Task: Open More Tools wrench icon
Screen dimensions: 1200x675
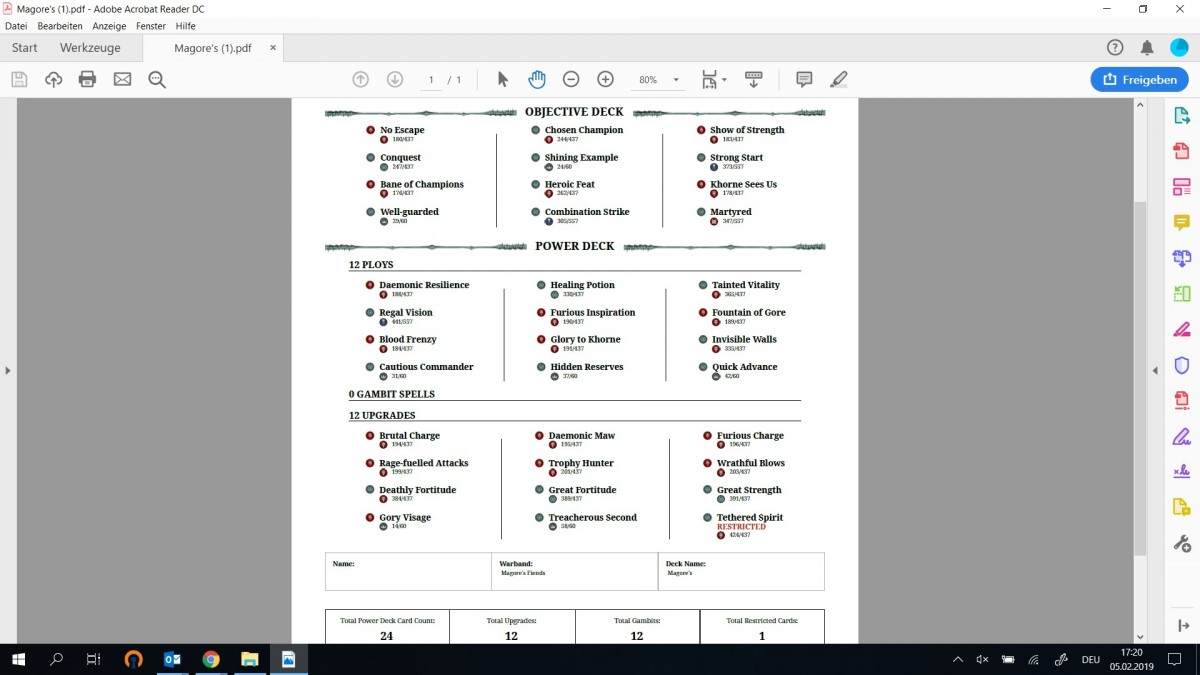Action: (1182, 543)
